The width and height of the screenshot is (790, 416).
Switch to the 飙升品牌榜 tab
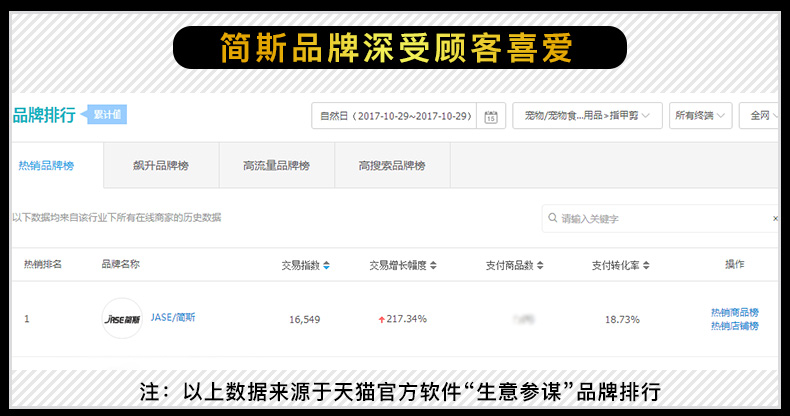(161, 165)
